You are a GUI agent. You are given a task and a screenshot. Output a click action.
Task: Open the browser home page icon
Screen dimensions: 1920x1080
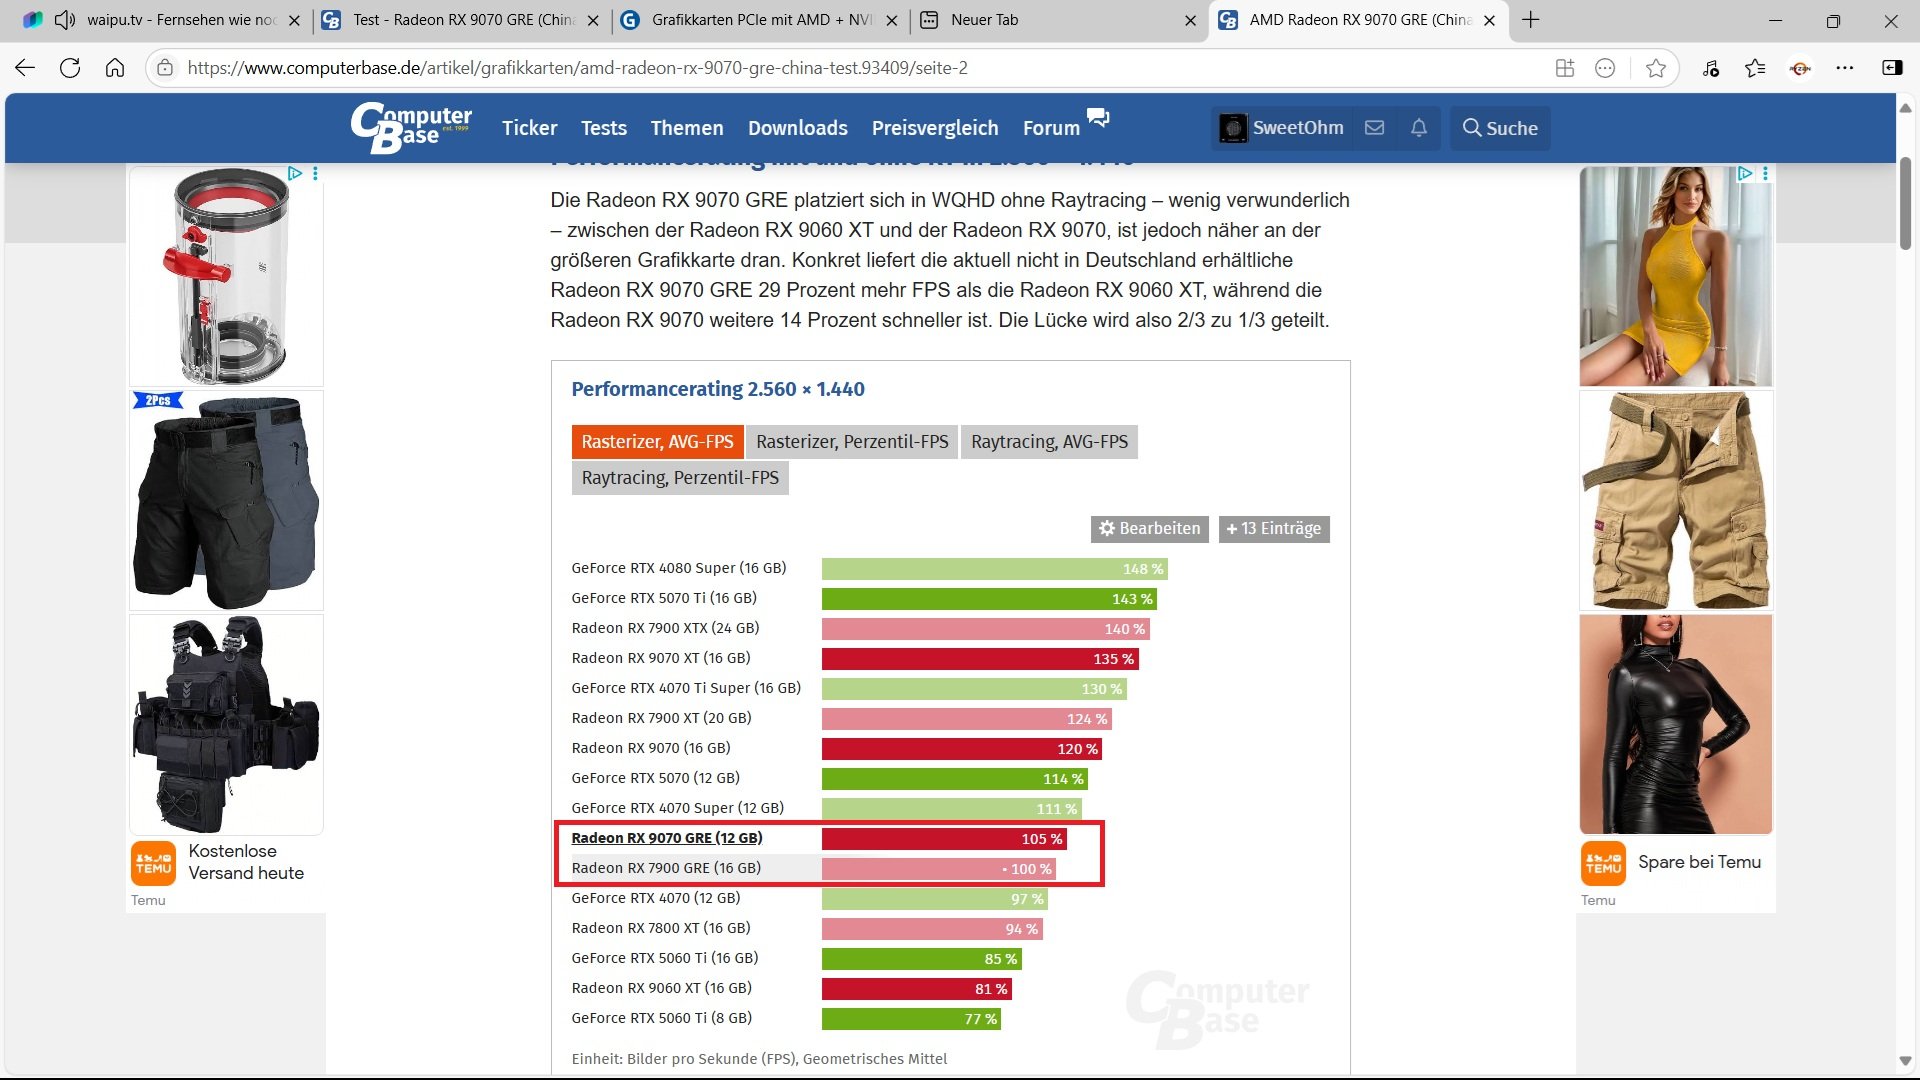115,68
